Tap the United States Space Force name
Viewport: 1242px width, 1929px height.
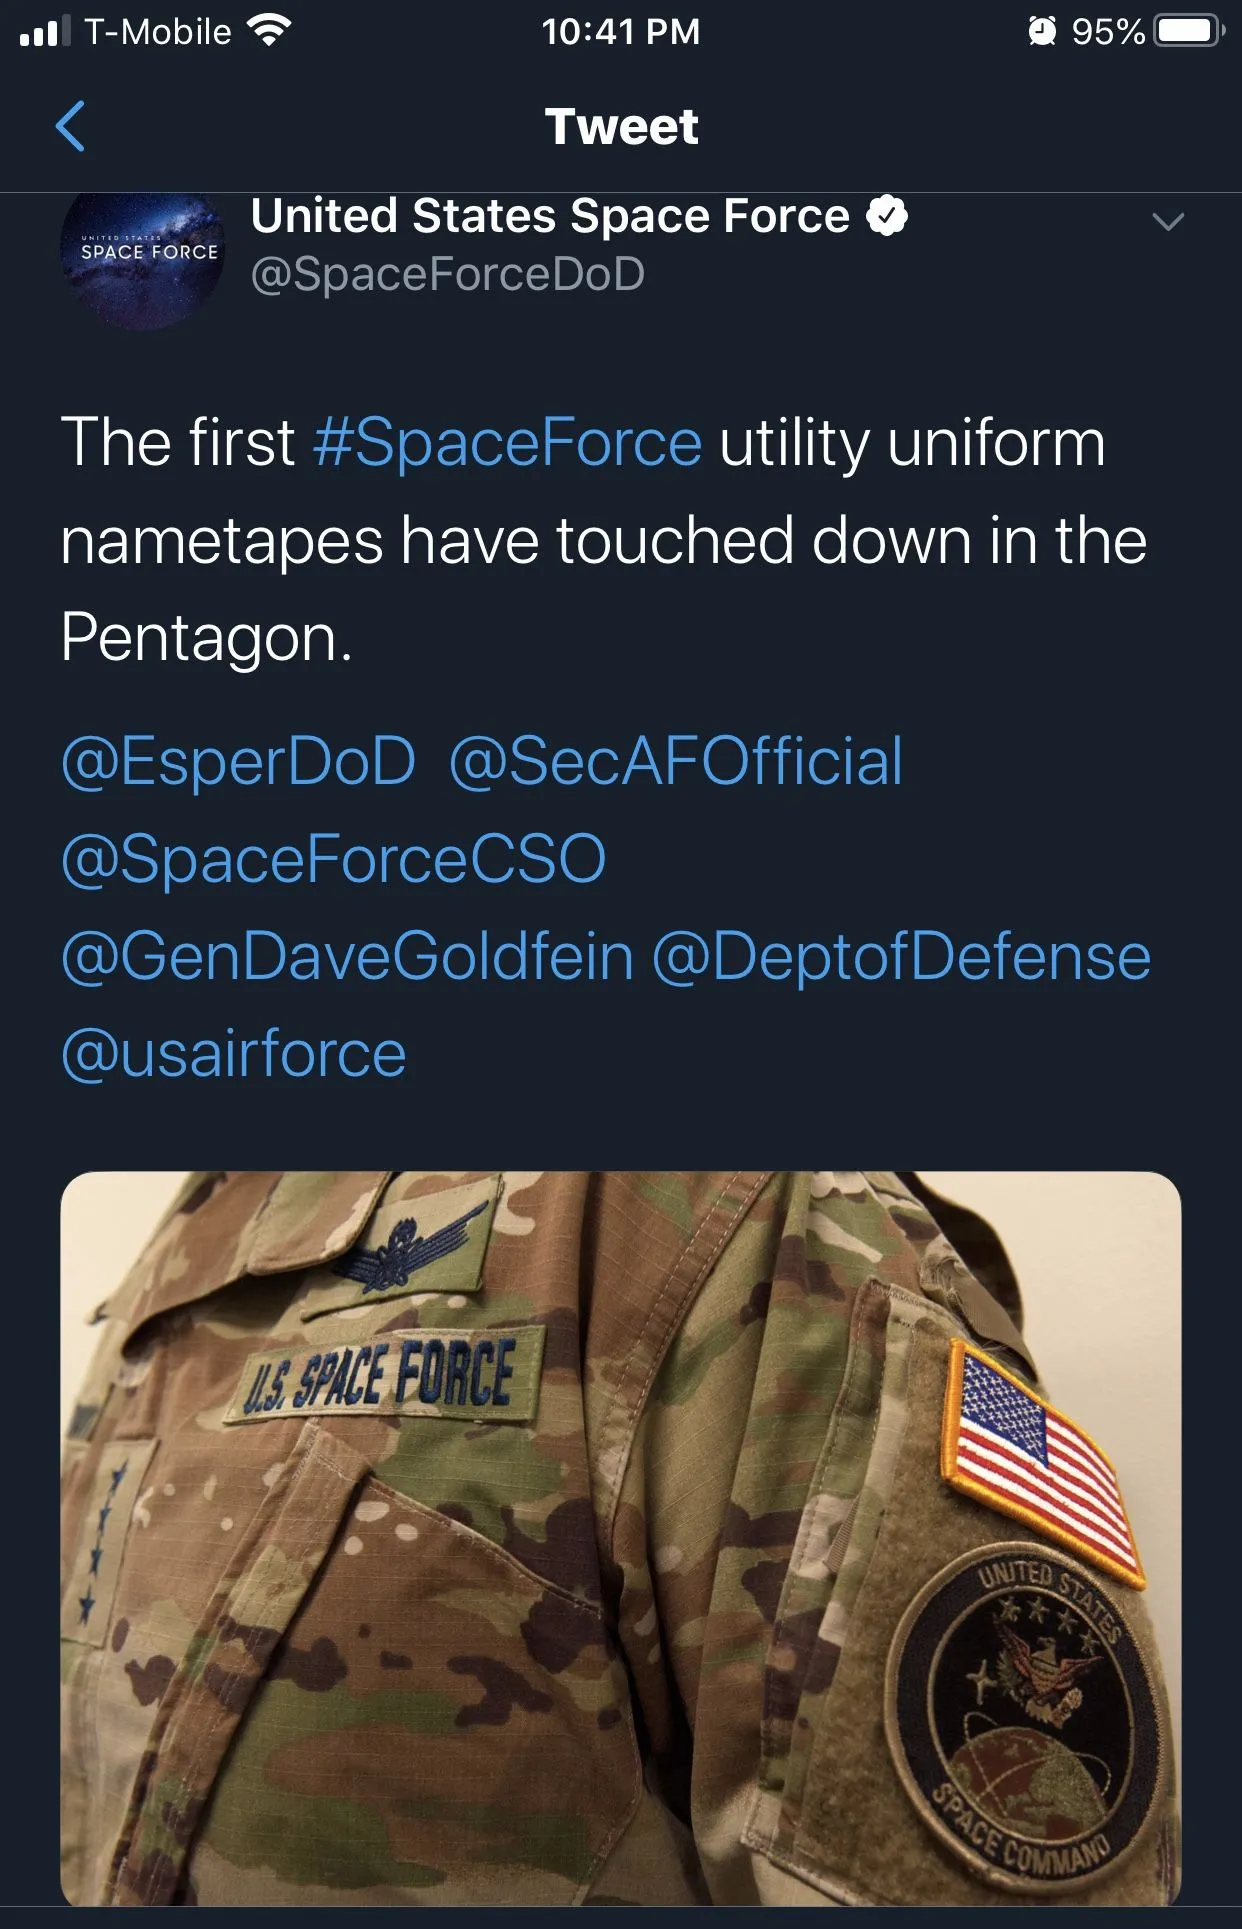(x=550, y=216)
